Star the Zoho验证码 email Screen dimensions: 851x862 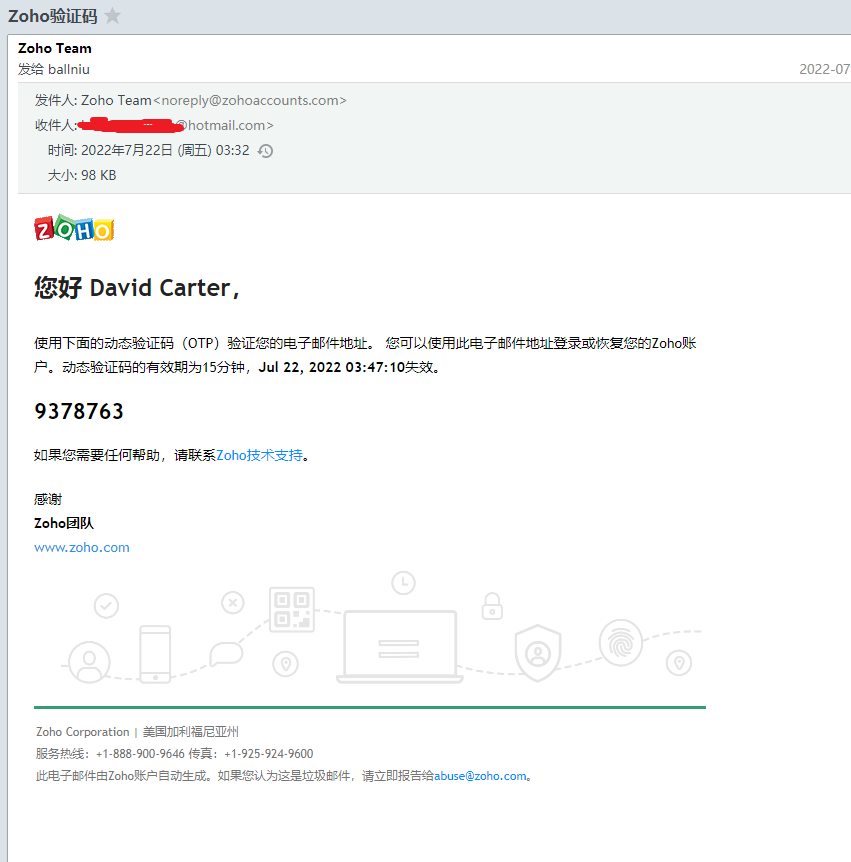[x=112, y=16]
